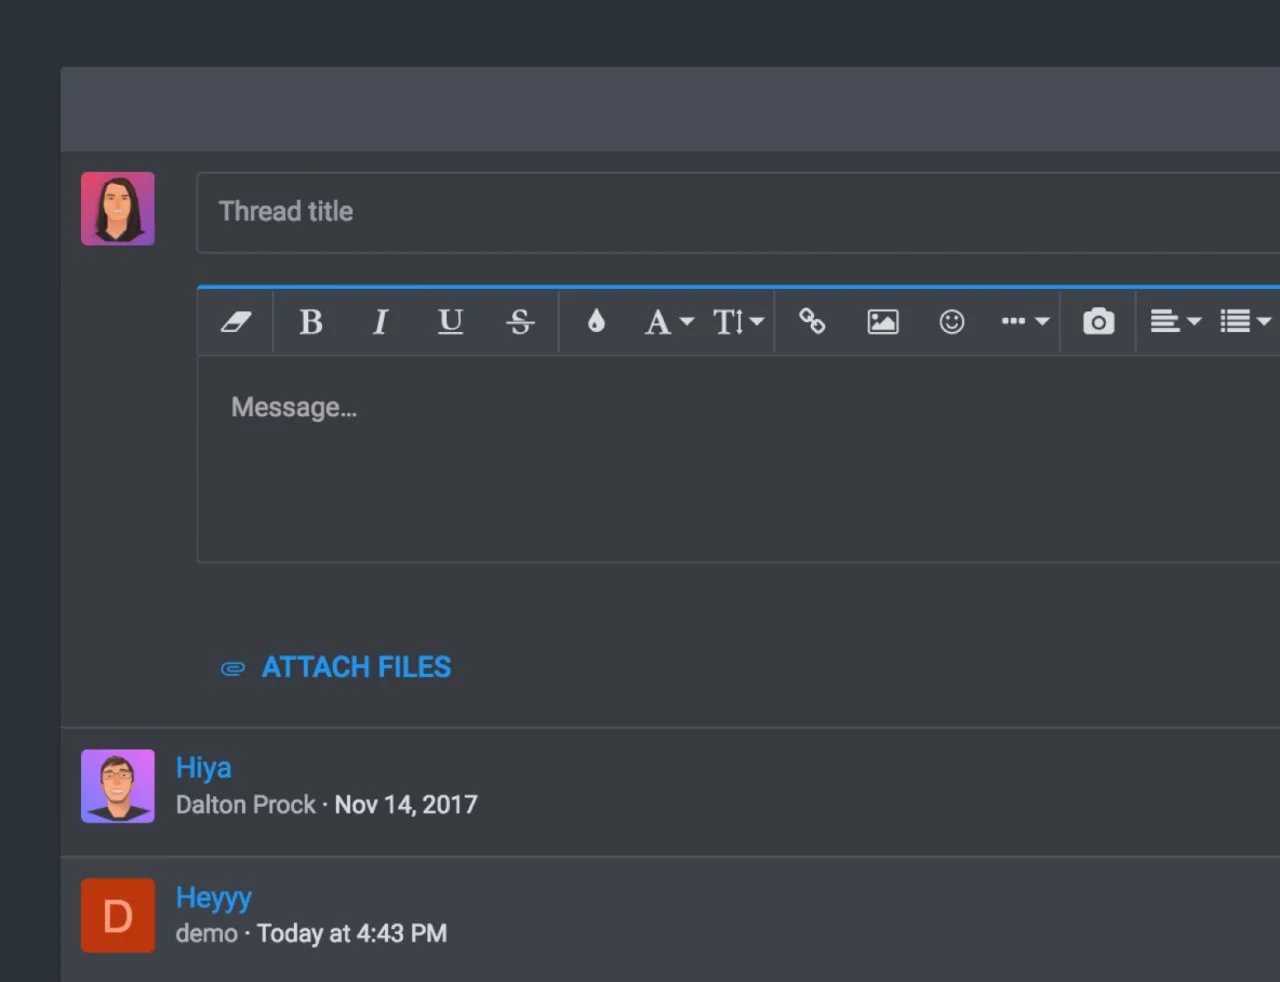Expand the font size dropdown
This screenshot has width=1280, height=982.
click(x=737, y=322)
